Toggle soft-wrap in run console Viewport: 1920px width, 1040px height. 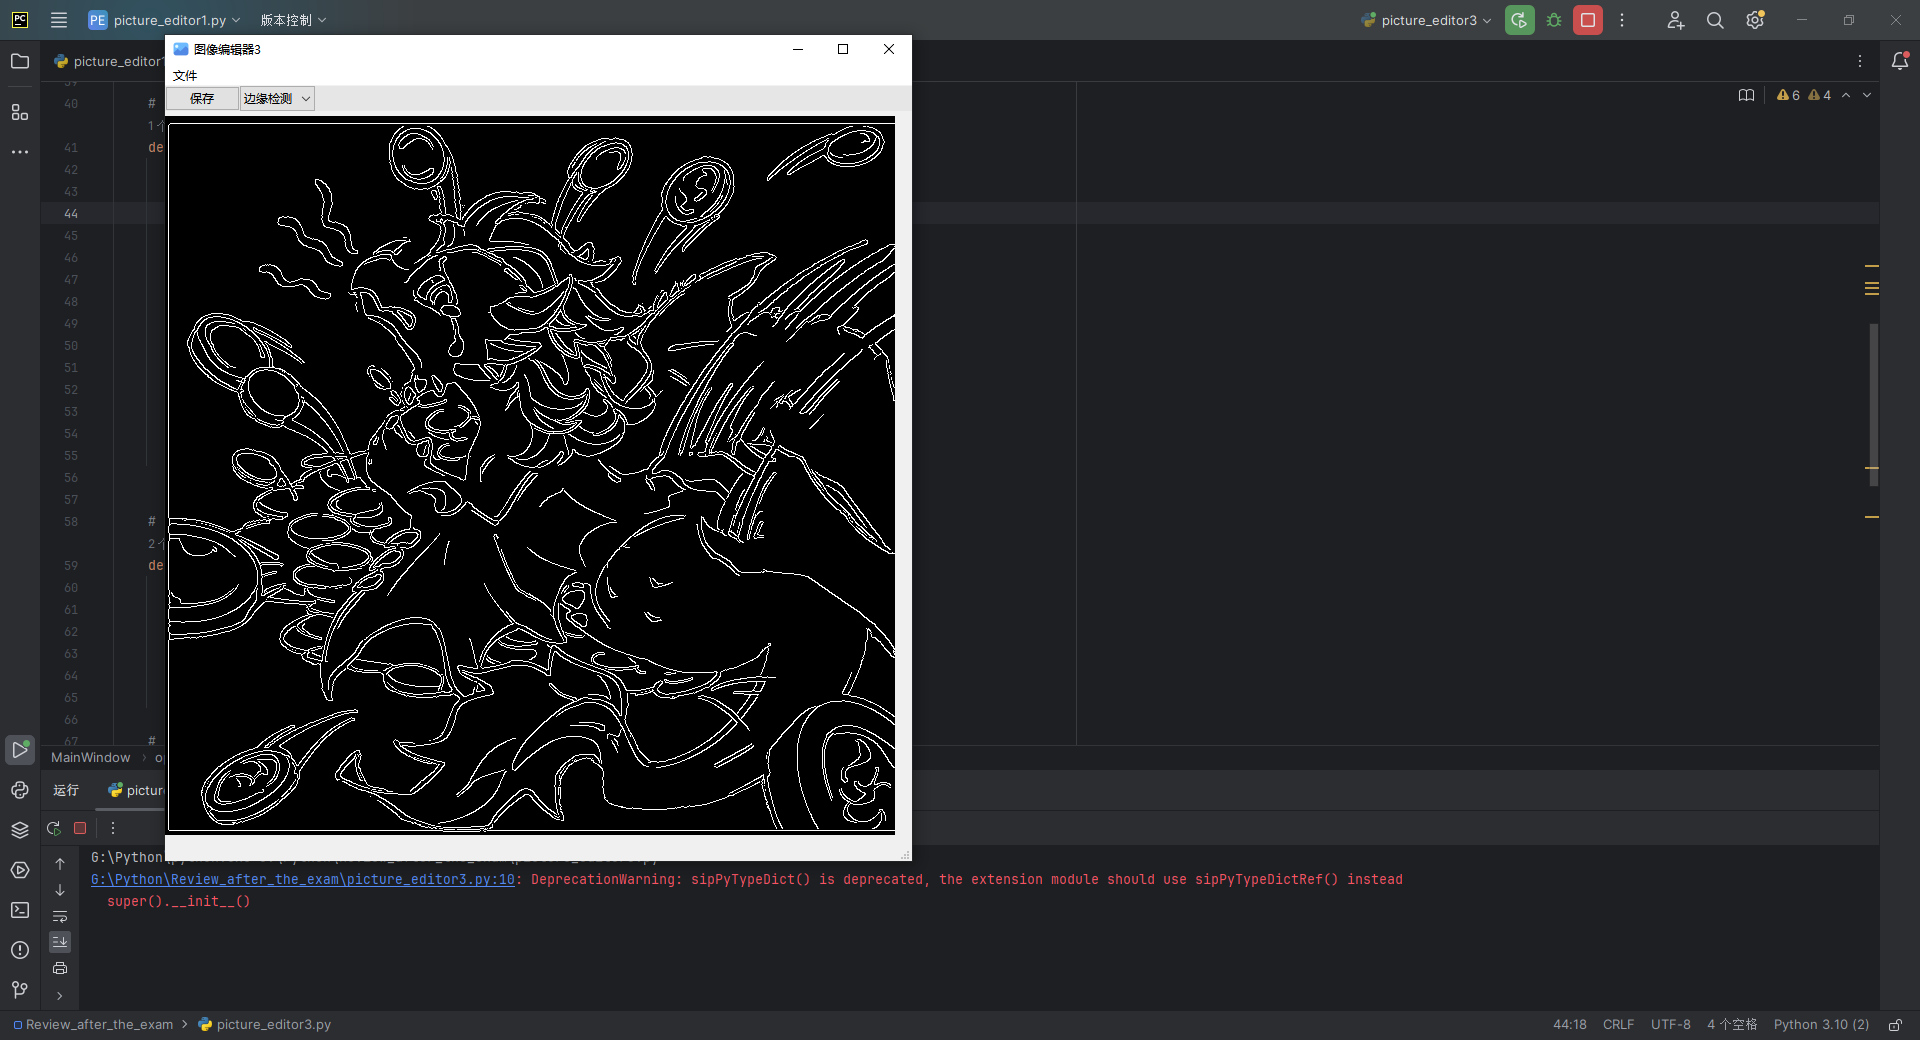[60, 916]
